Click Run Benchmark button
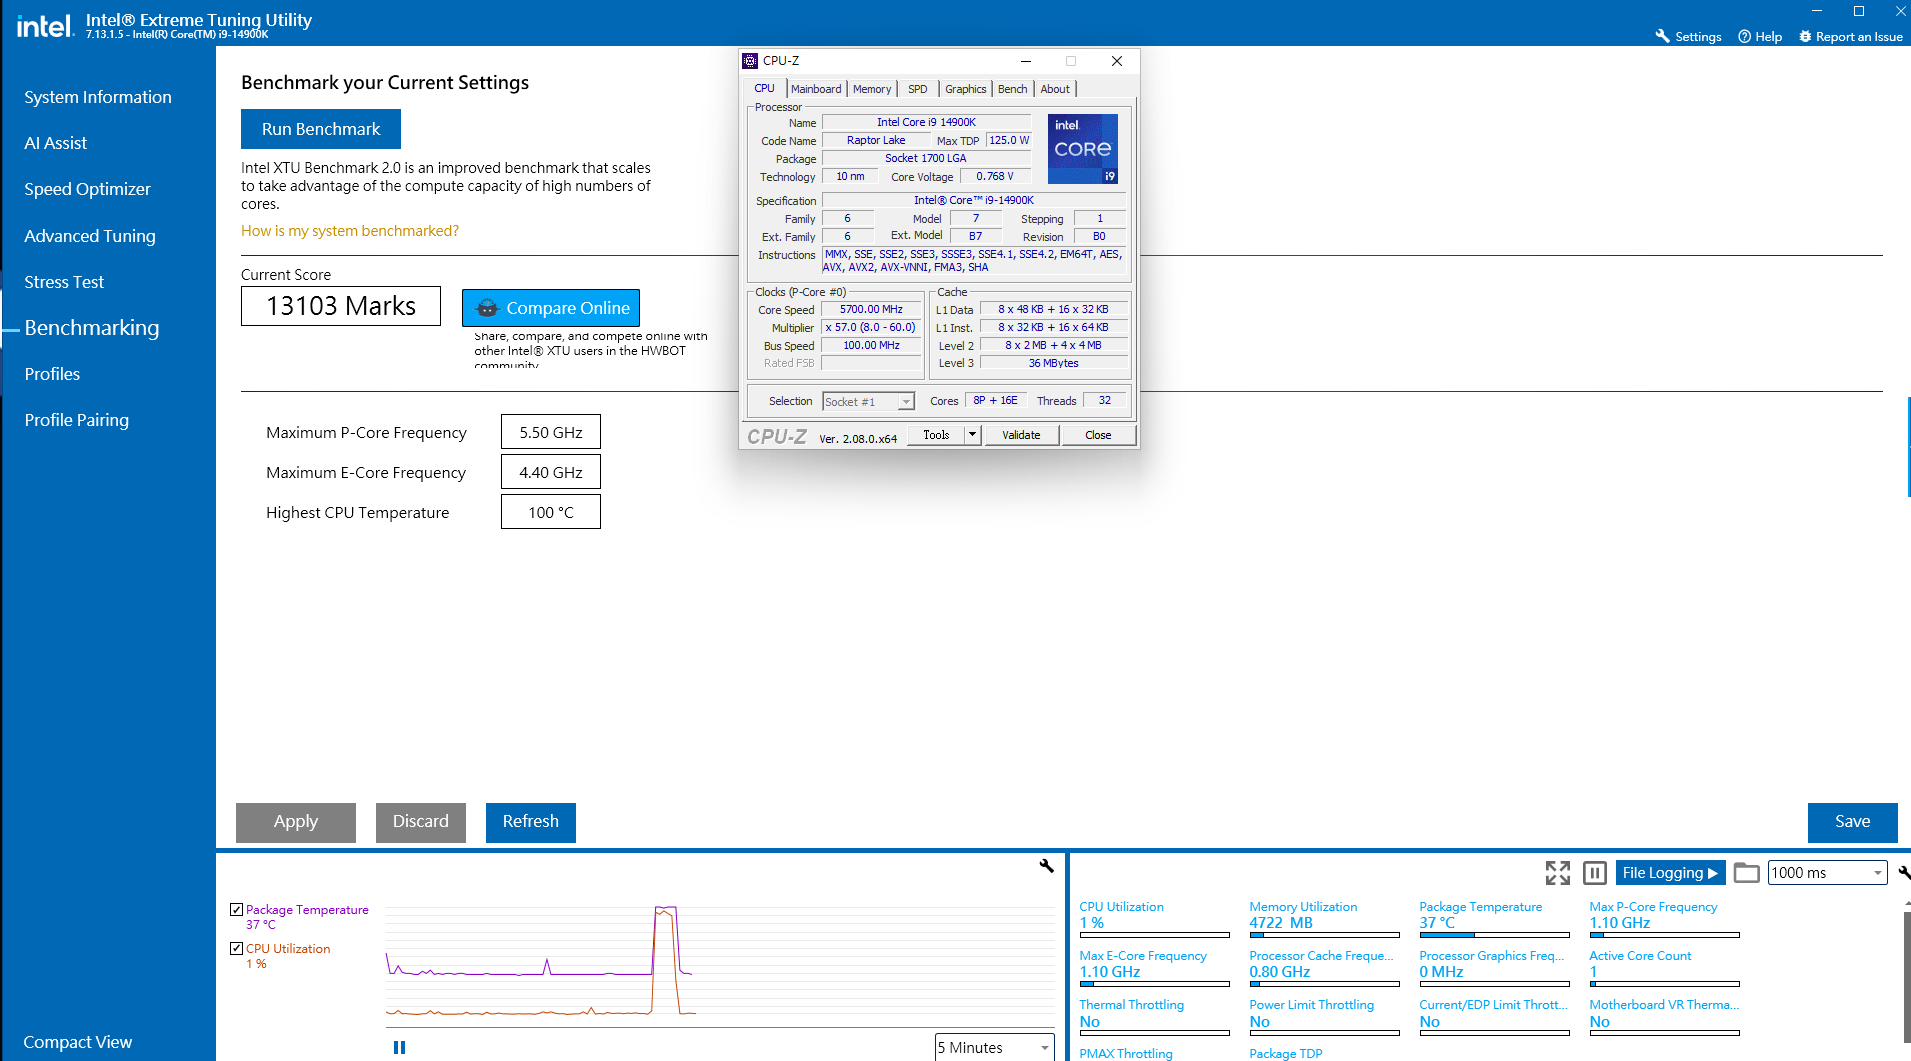The width and height of the screenshot is (1911, 1061). (321, 129)
